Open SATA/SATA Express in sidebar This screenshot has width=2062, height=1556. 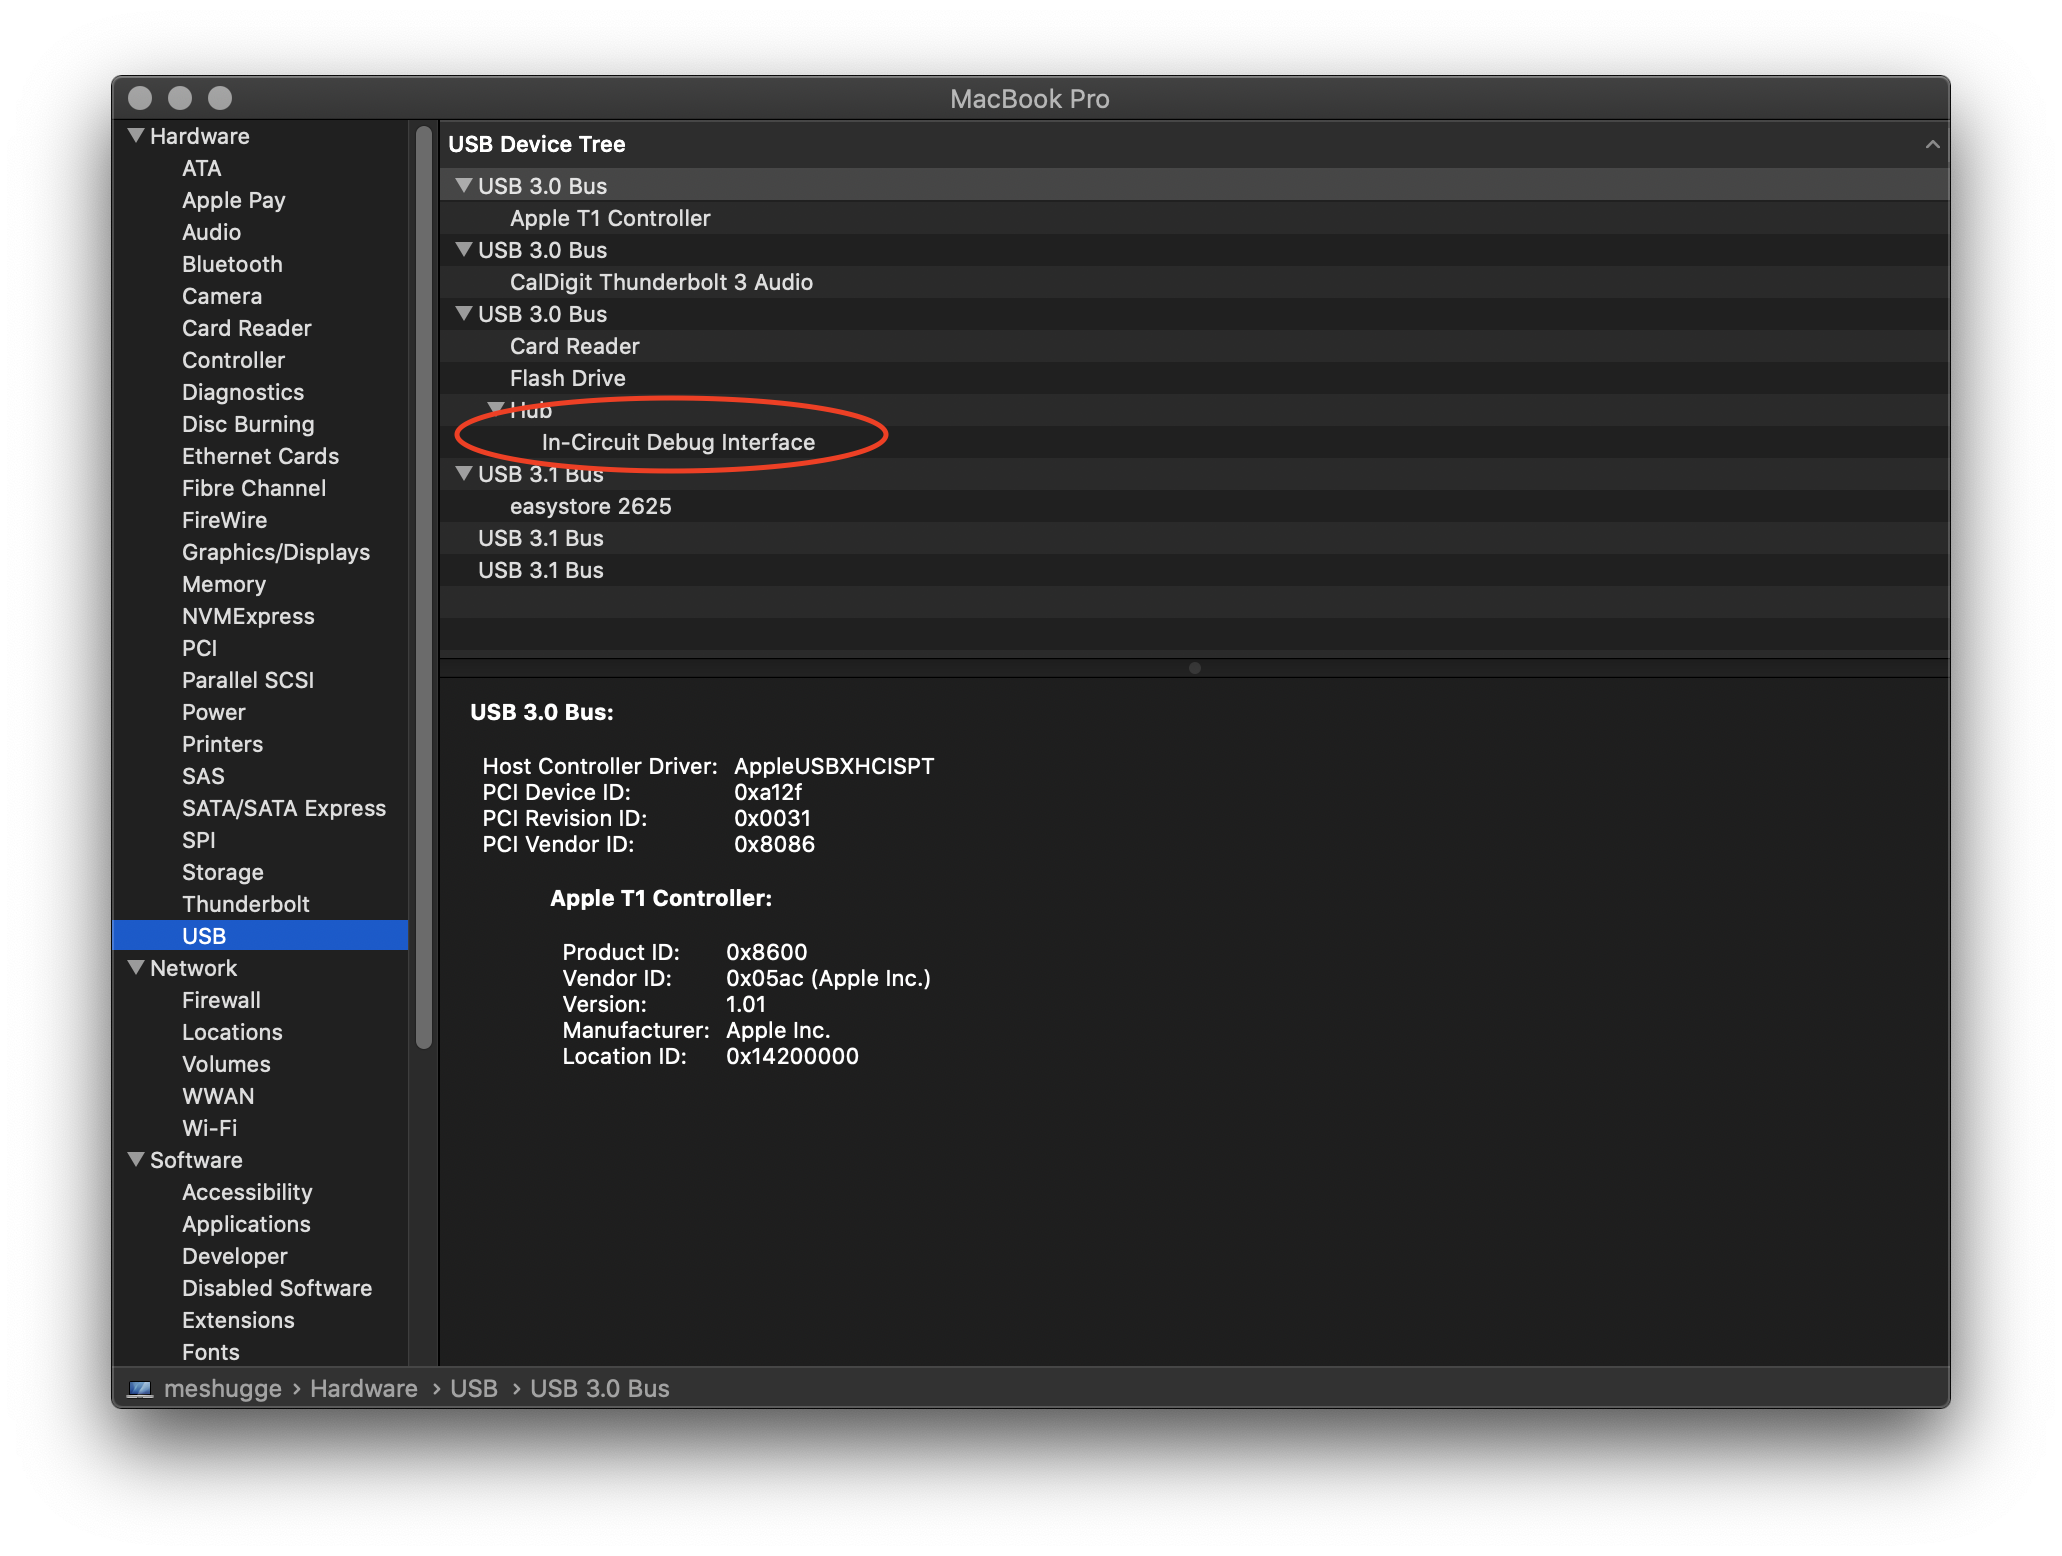pos(283,808)
